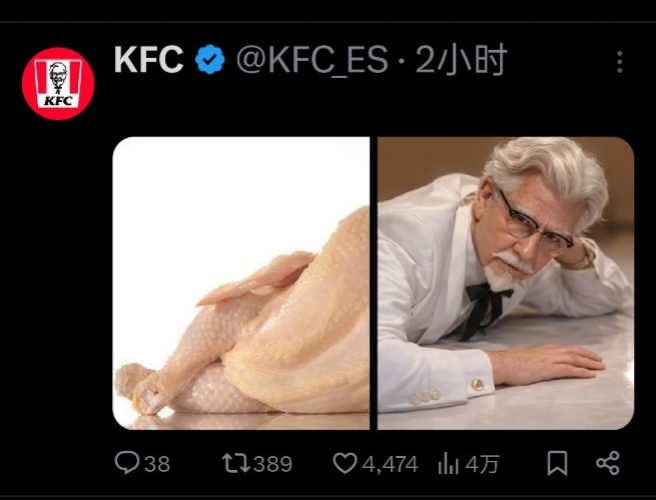Share the tweet via share icon
This screenshot has width=656, height=500.
(x=607, y=463)
